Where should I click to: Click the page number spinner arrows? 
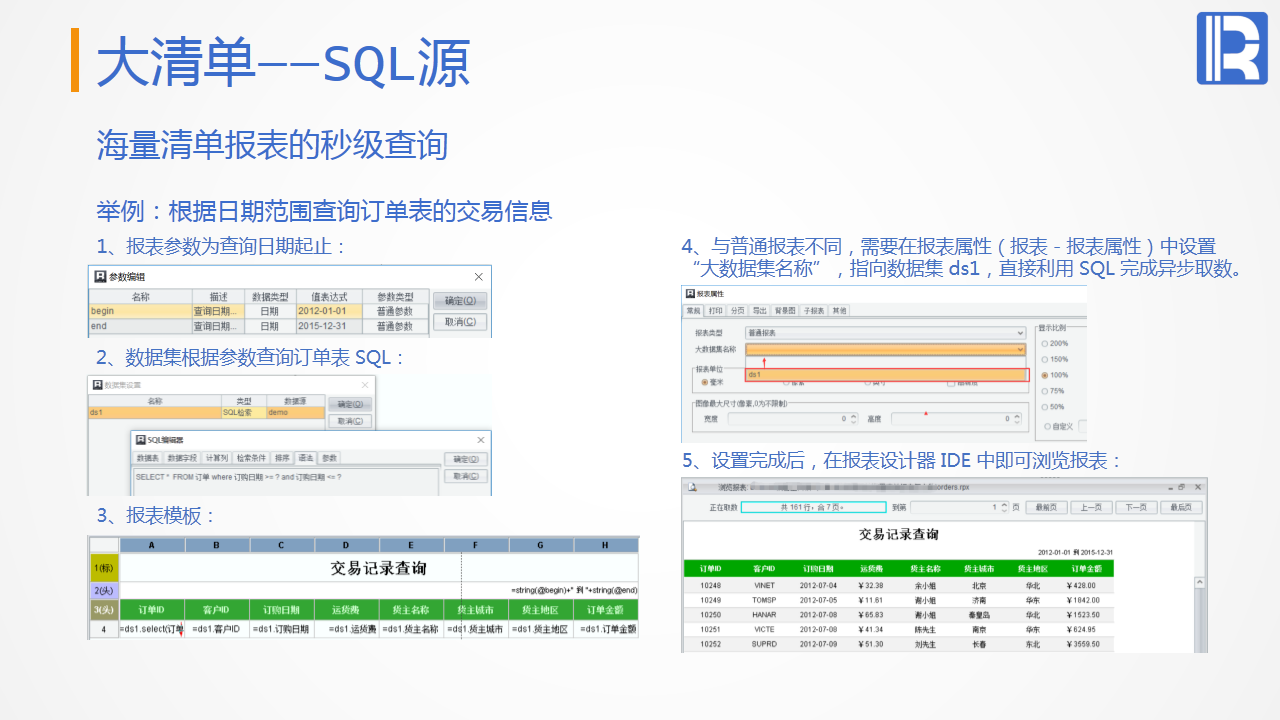tap(1004, 508)
